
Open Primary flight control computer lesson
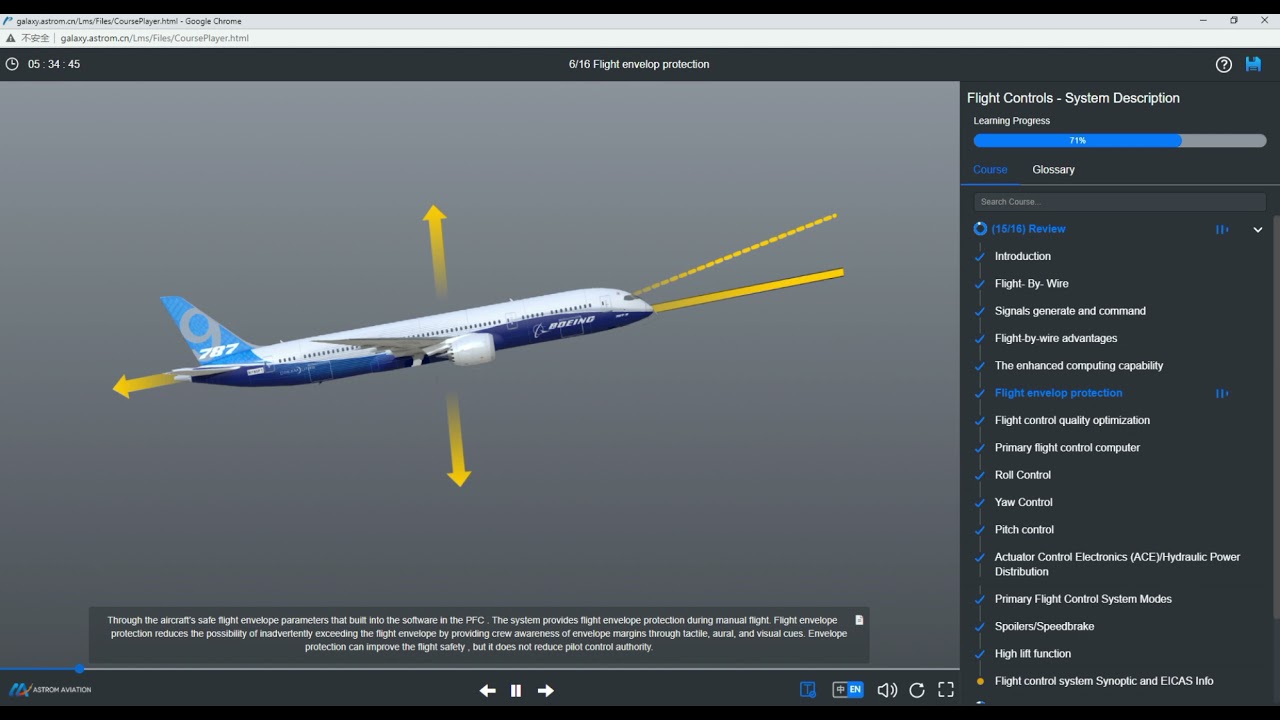pos(1067,448)
